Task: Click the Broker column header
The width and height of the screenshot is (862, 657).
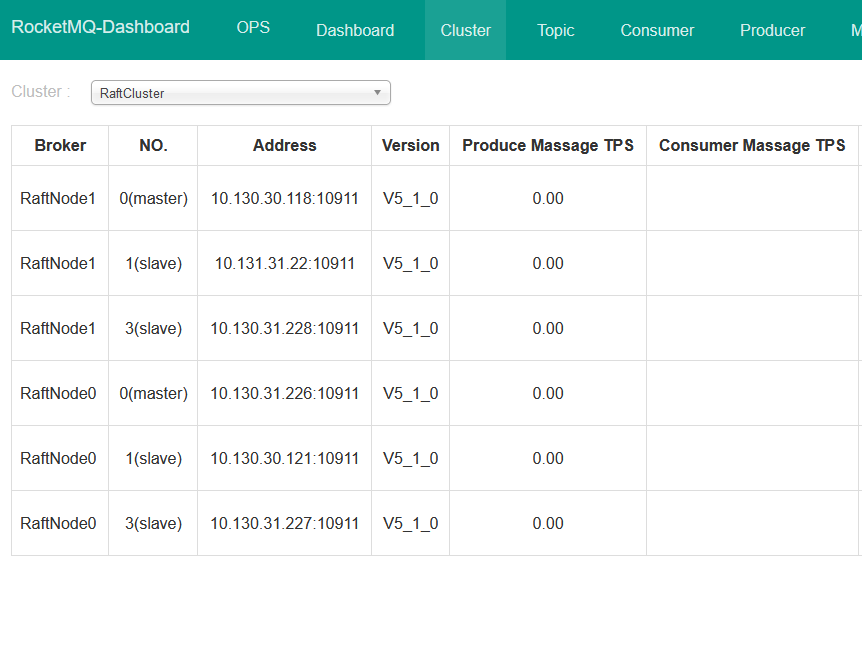Action: pos(60,146)
